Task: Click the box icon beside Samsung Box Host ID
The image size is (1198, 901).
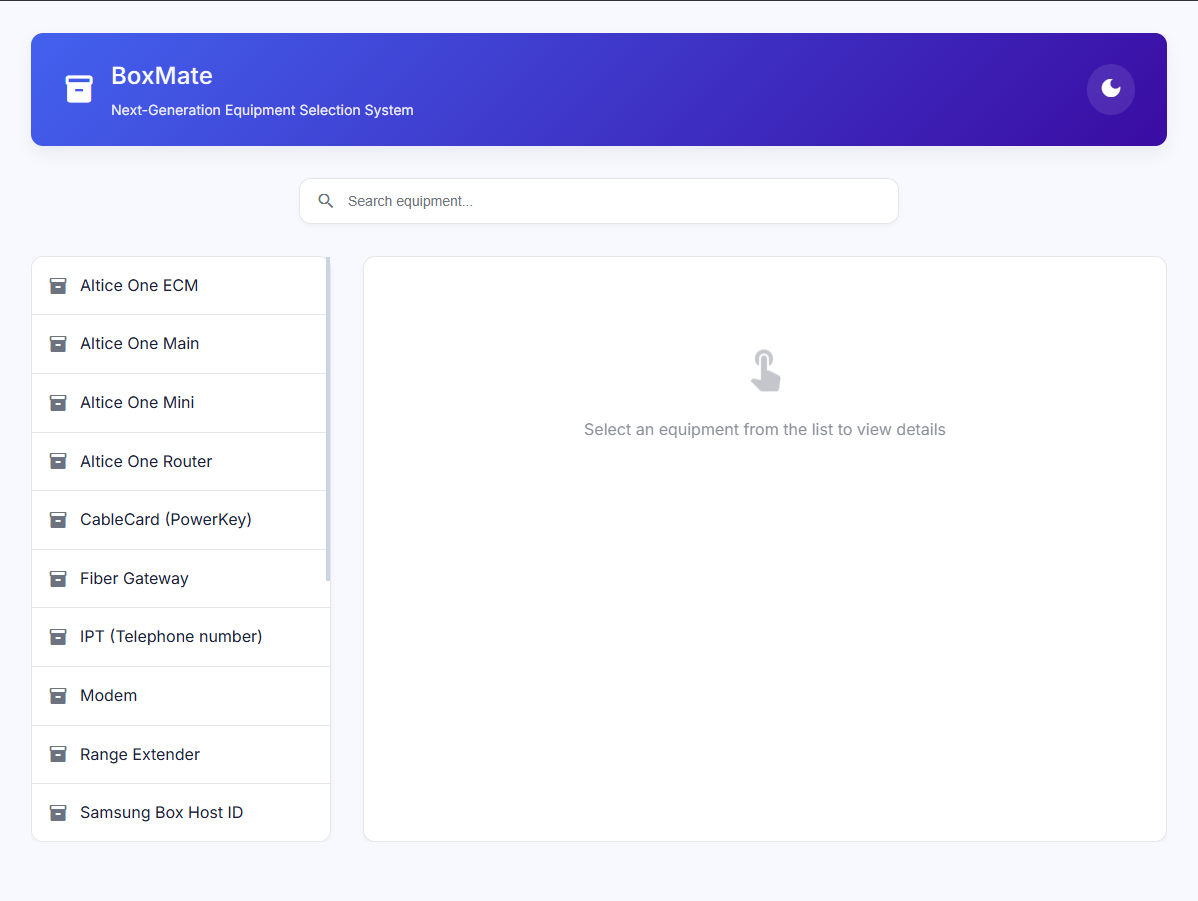Action: [57, 812]
